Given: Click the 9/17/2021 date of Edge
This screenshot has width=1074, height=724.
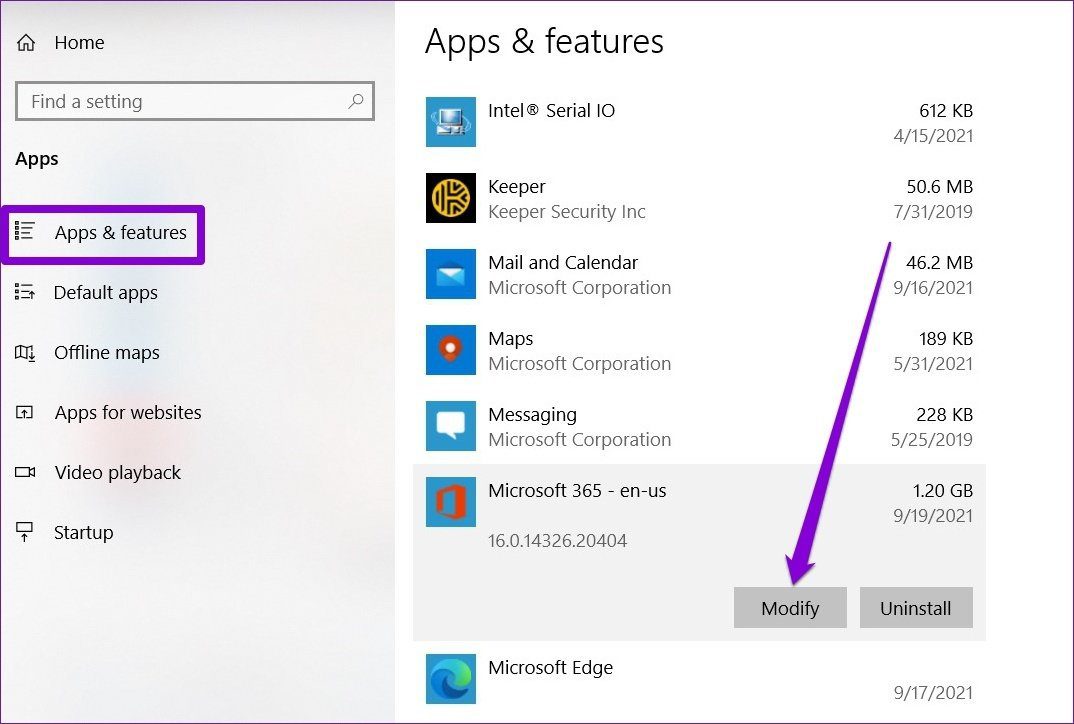Looking at the screenshot, I should 933,692.
